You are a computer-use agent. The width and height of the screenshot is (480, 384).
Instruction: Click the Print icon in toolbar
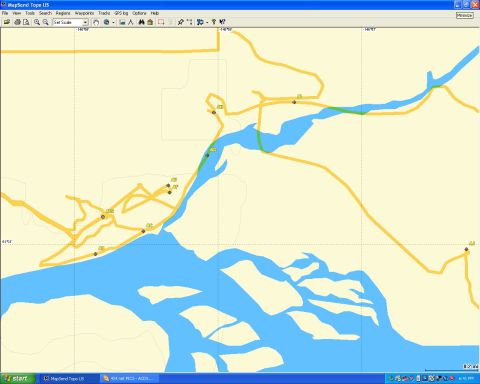pos(17,22)
